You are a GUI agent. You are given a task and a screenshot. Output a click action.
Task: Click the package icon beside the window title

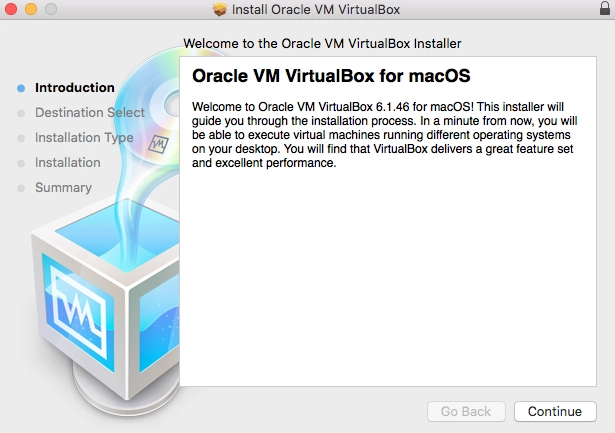point(220,10)
